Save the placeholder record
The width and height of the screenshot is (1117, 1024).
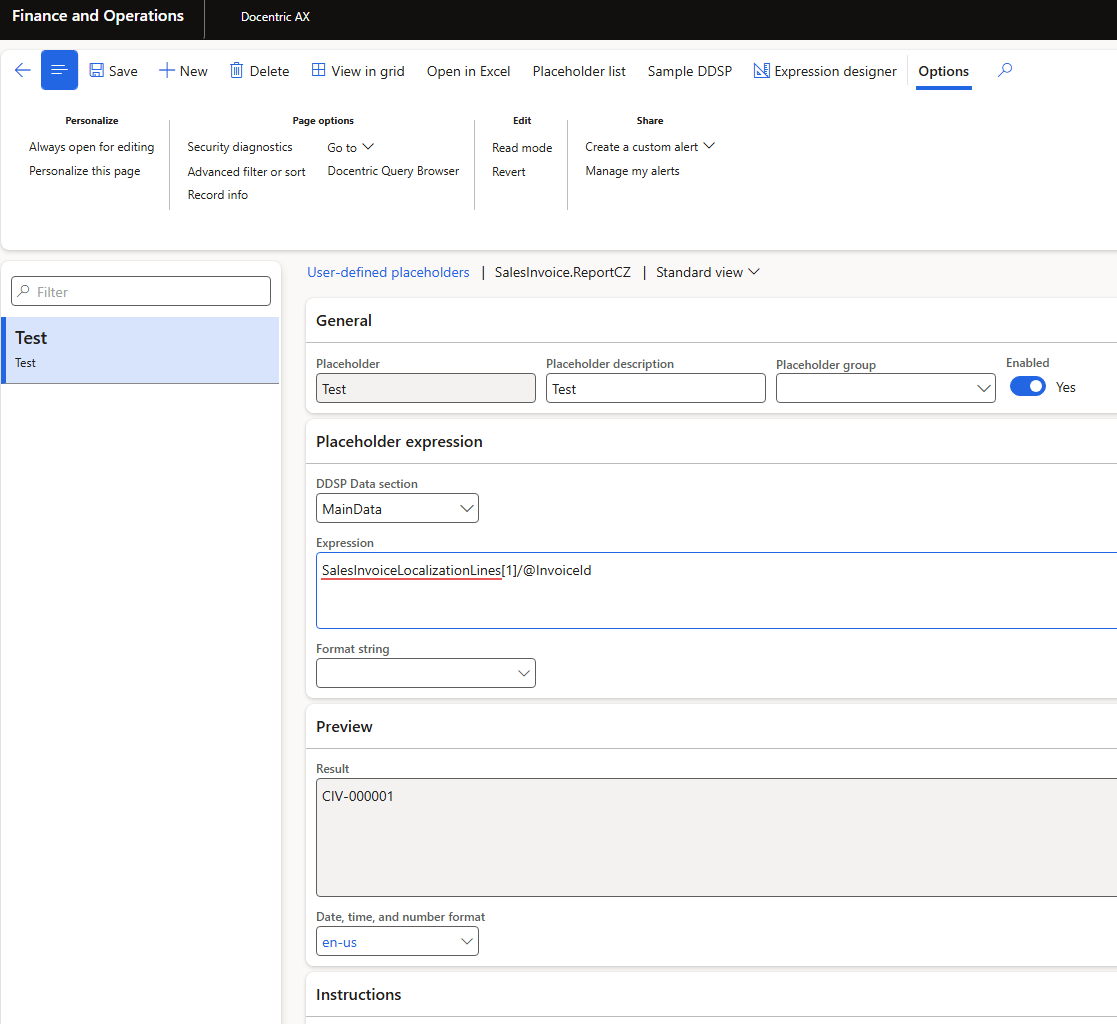(113, 71)
